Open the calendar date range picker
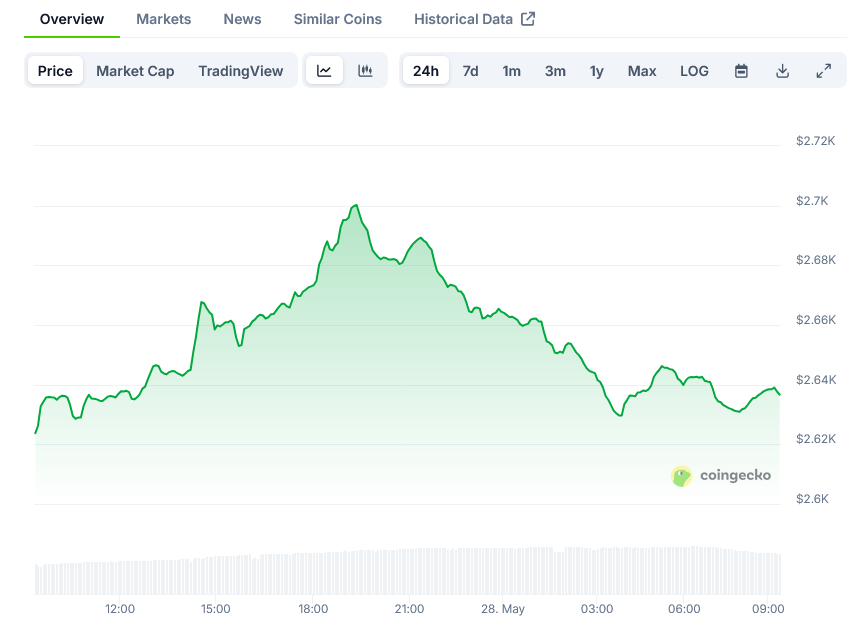847x635 pixels. pos(741,71)
